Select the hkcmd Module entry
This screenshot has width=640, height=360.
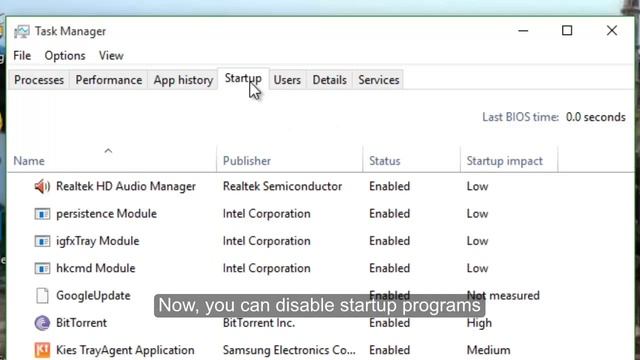96,269
